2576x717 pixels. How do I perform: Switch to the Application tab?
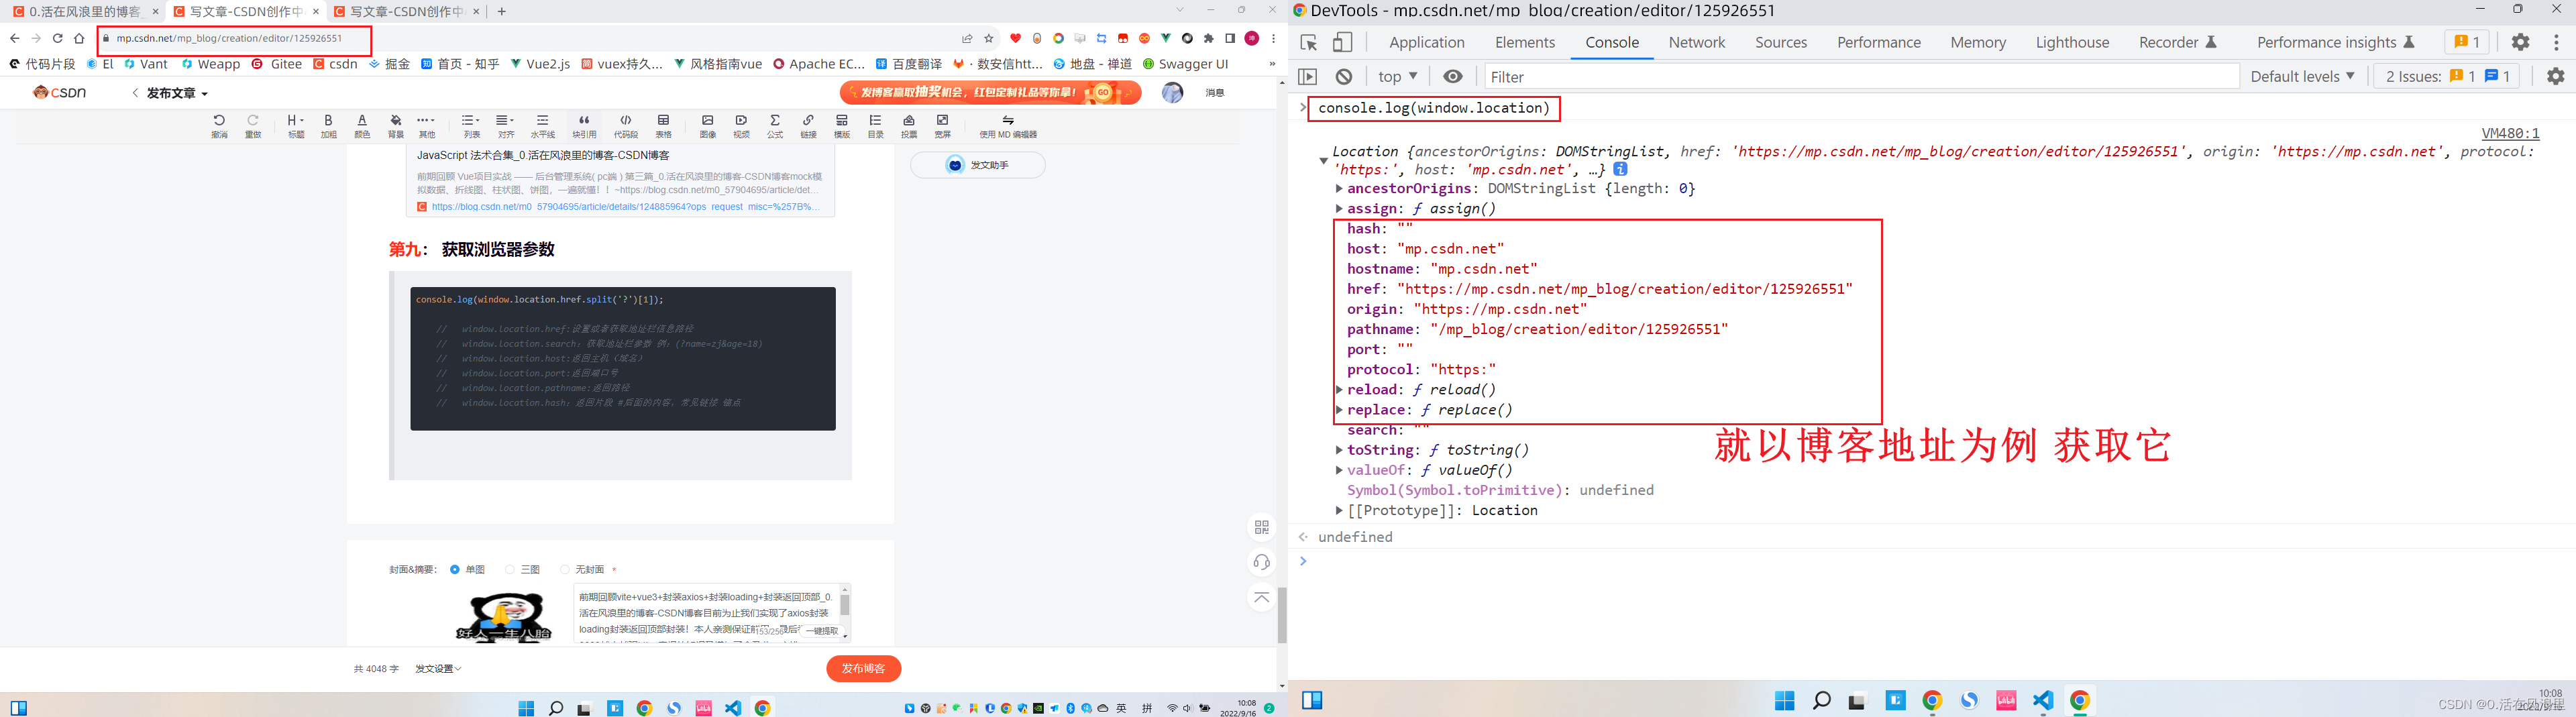[1426, 42]
